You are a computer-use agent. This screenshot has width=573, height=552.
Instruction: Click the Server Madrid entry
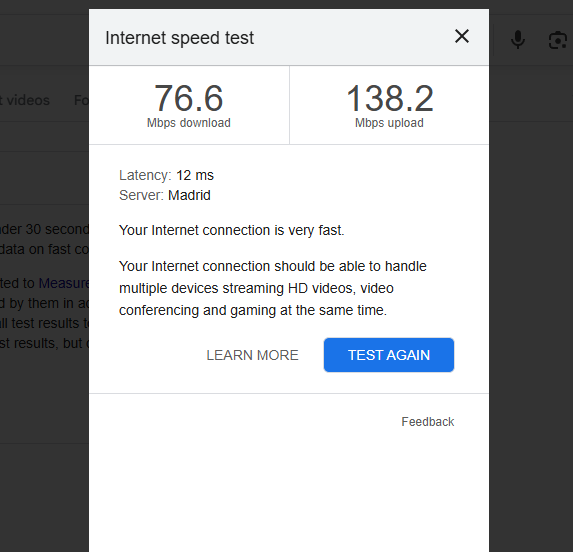(x=165, y=195)
